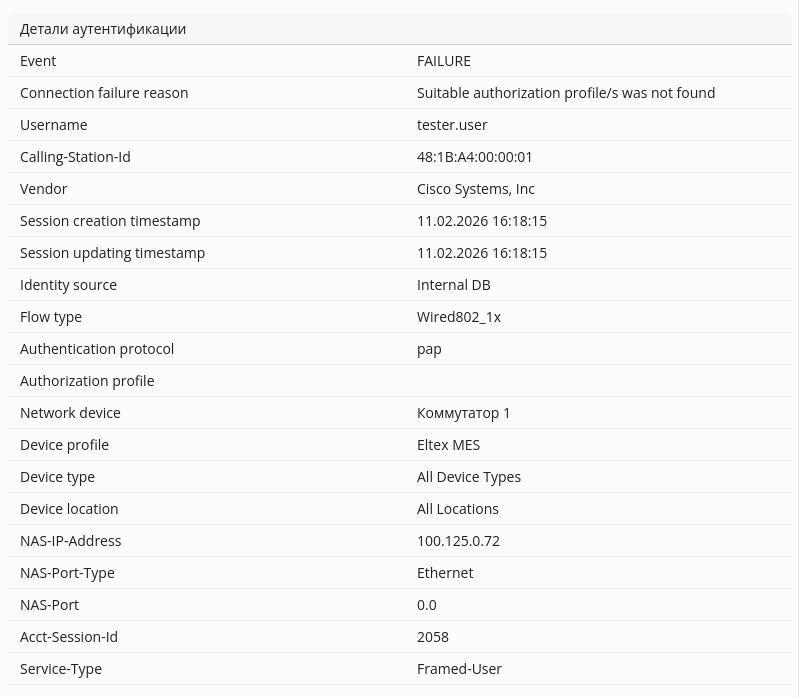Click the username value tester.user

(x=452, y=125)
